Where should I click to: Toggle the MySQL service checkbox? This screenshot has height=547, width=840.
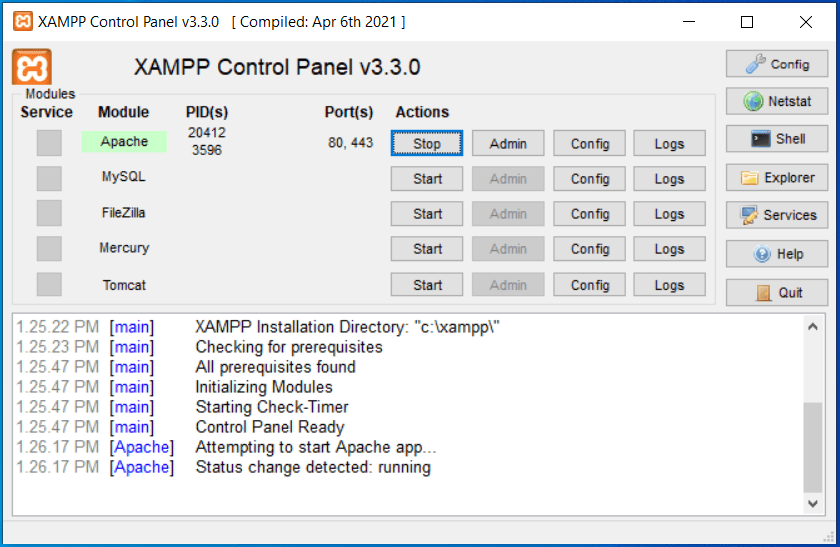pos(49,178)
